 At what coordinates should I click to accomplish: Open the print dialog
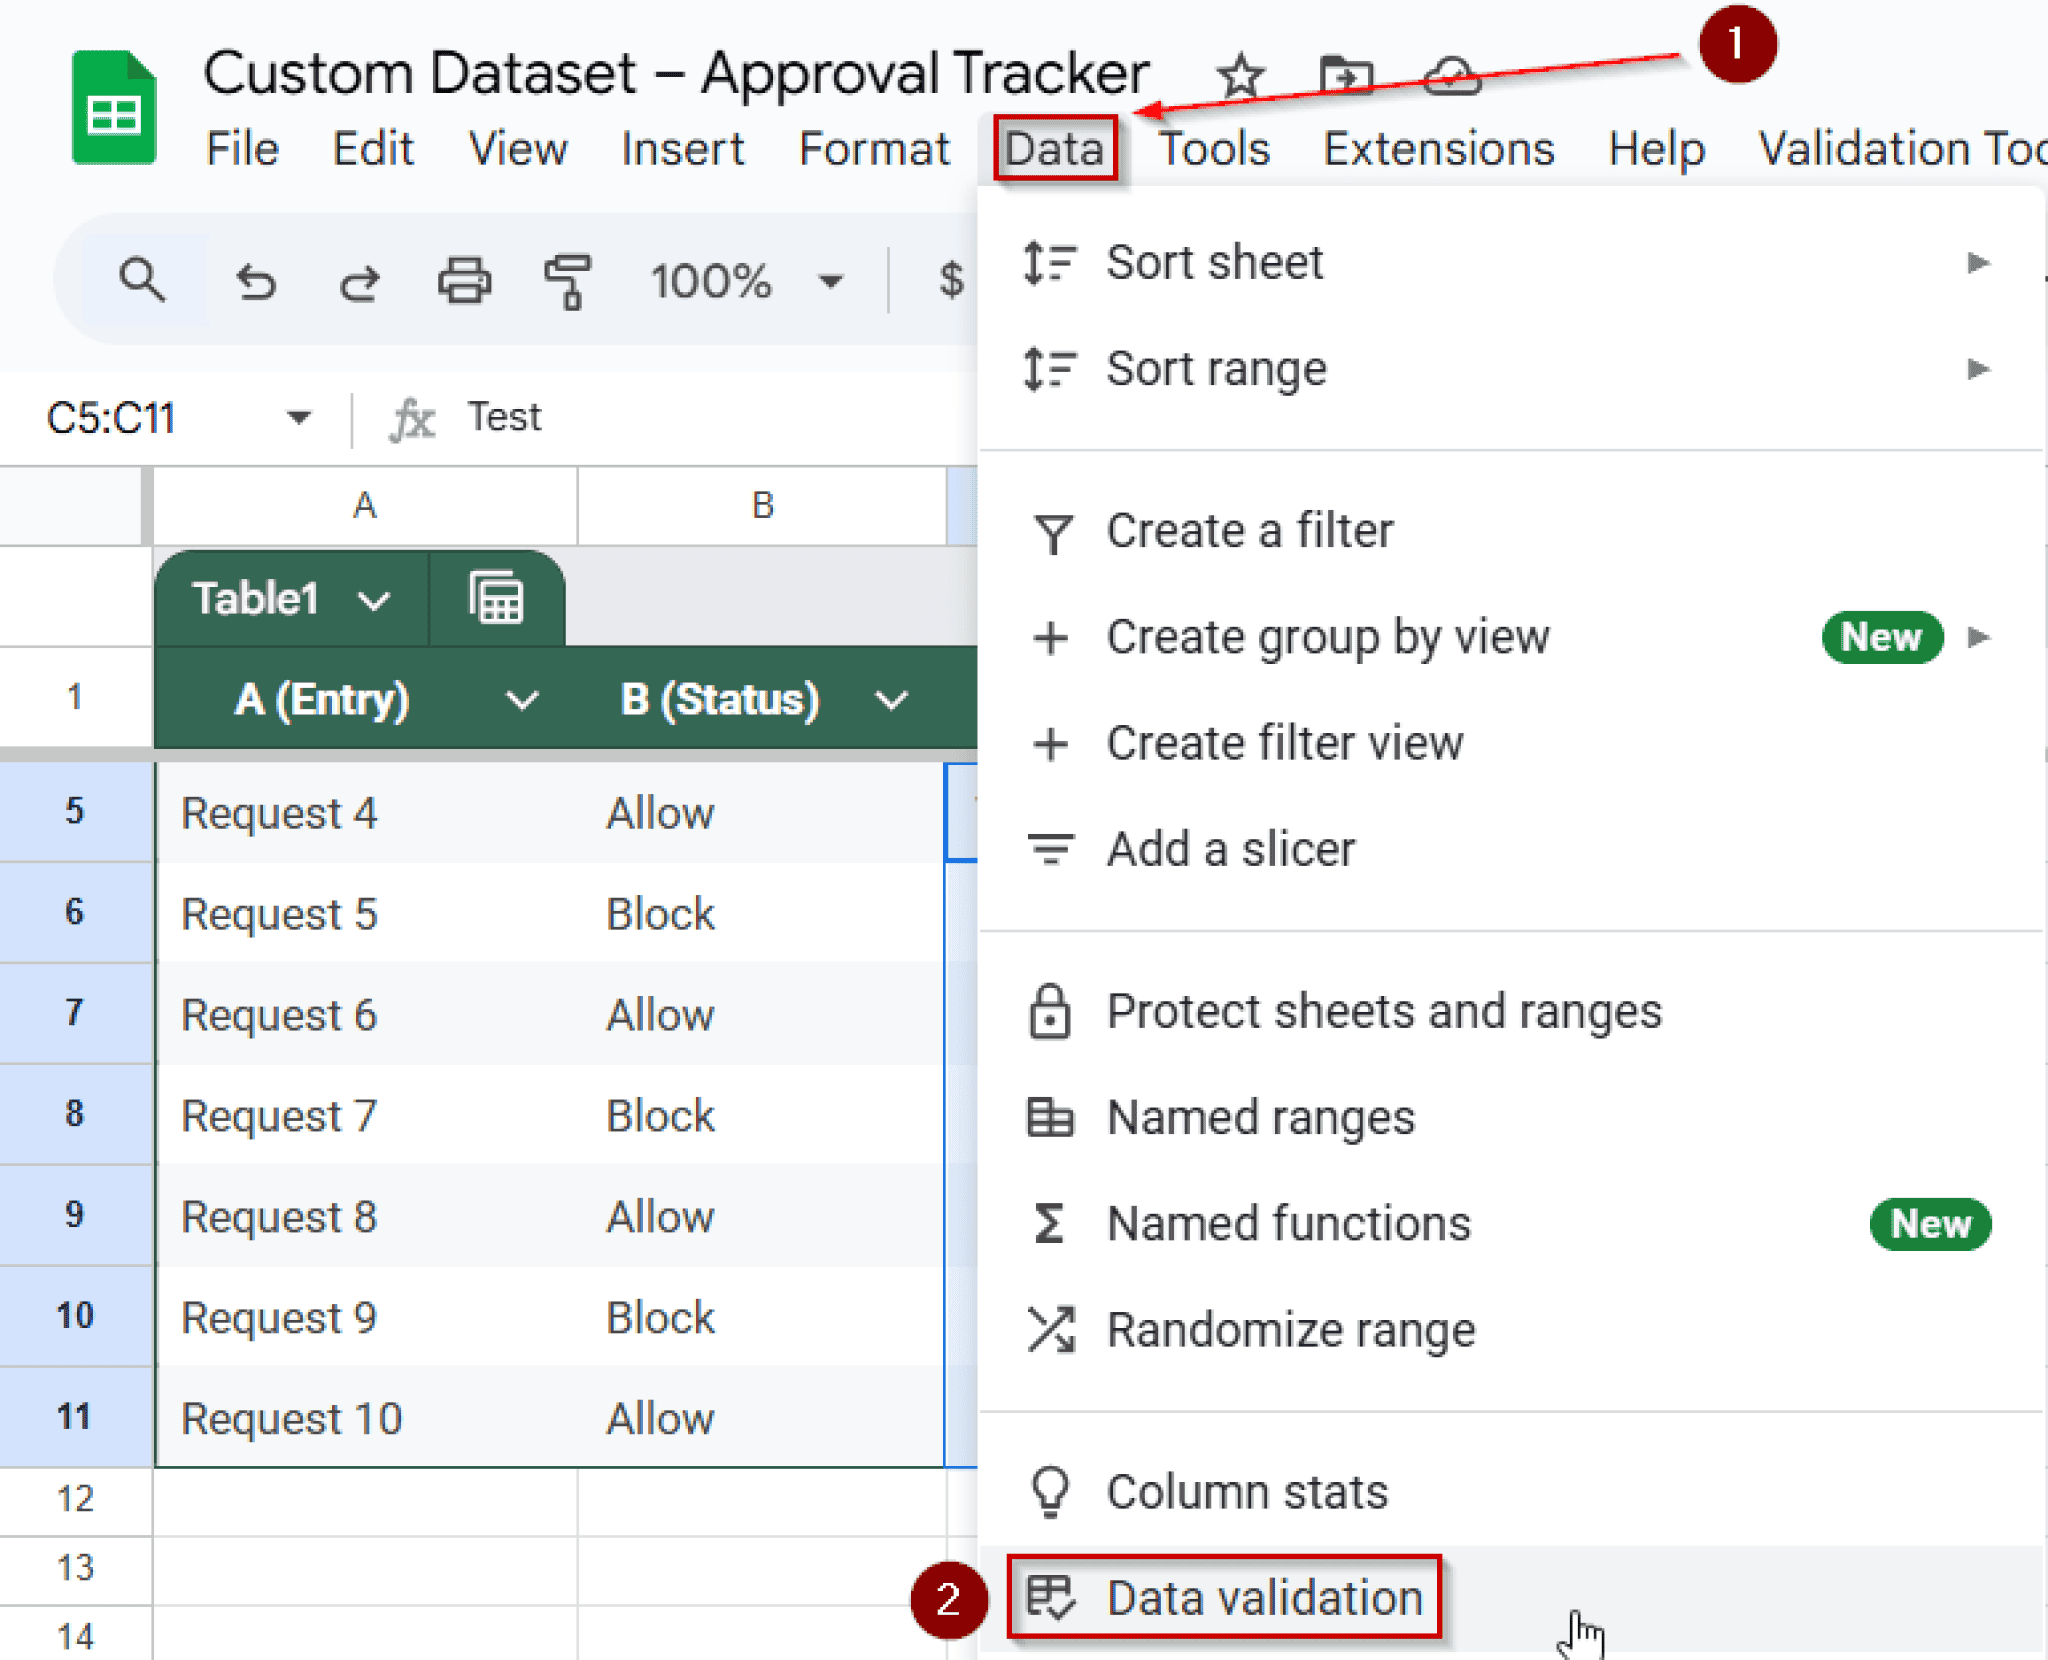(464, 281)
